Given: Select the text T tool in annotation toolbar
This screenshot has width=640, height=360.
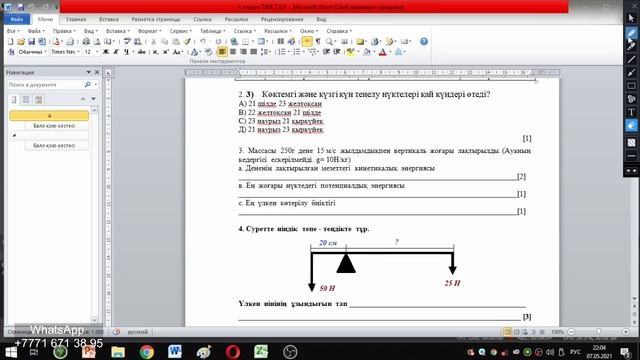Looking at the screenshot, I should pos(631,112).
